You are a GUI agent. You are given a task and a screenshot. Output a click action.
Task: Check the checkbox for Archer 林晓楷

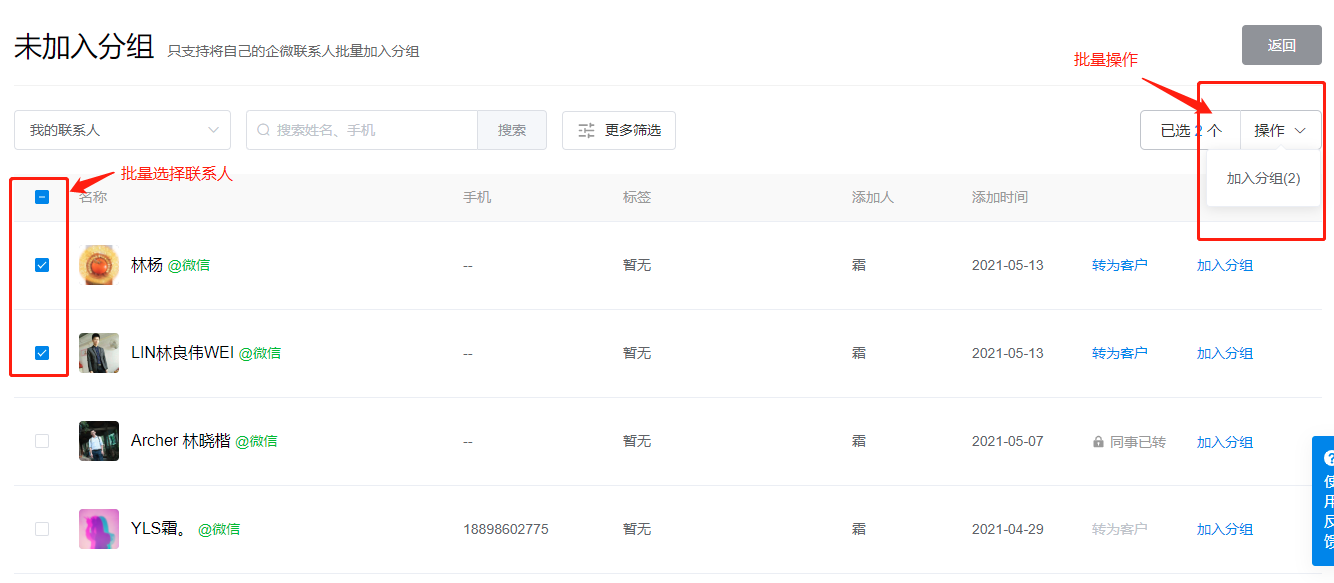click(x=42, y=441)
